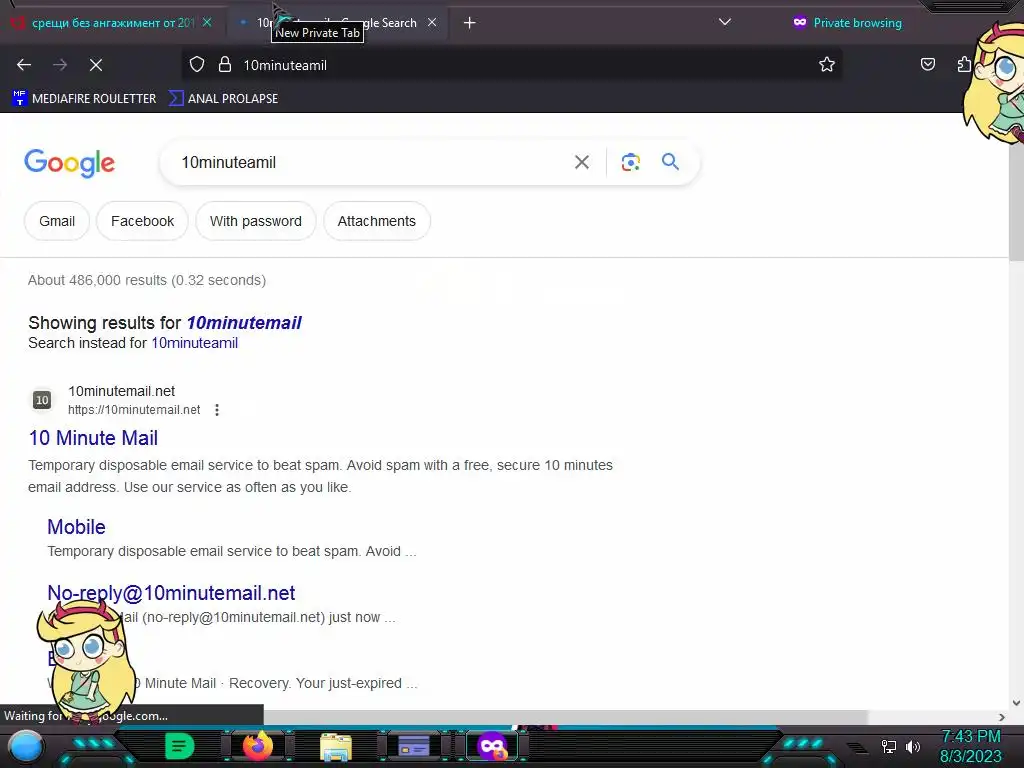Click the https://10minutemail.net URL text
The width and height of the screenshot is (1024, 768).
(x=134, y=409)
